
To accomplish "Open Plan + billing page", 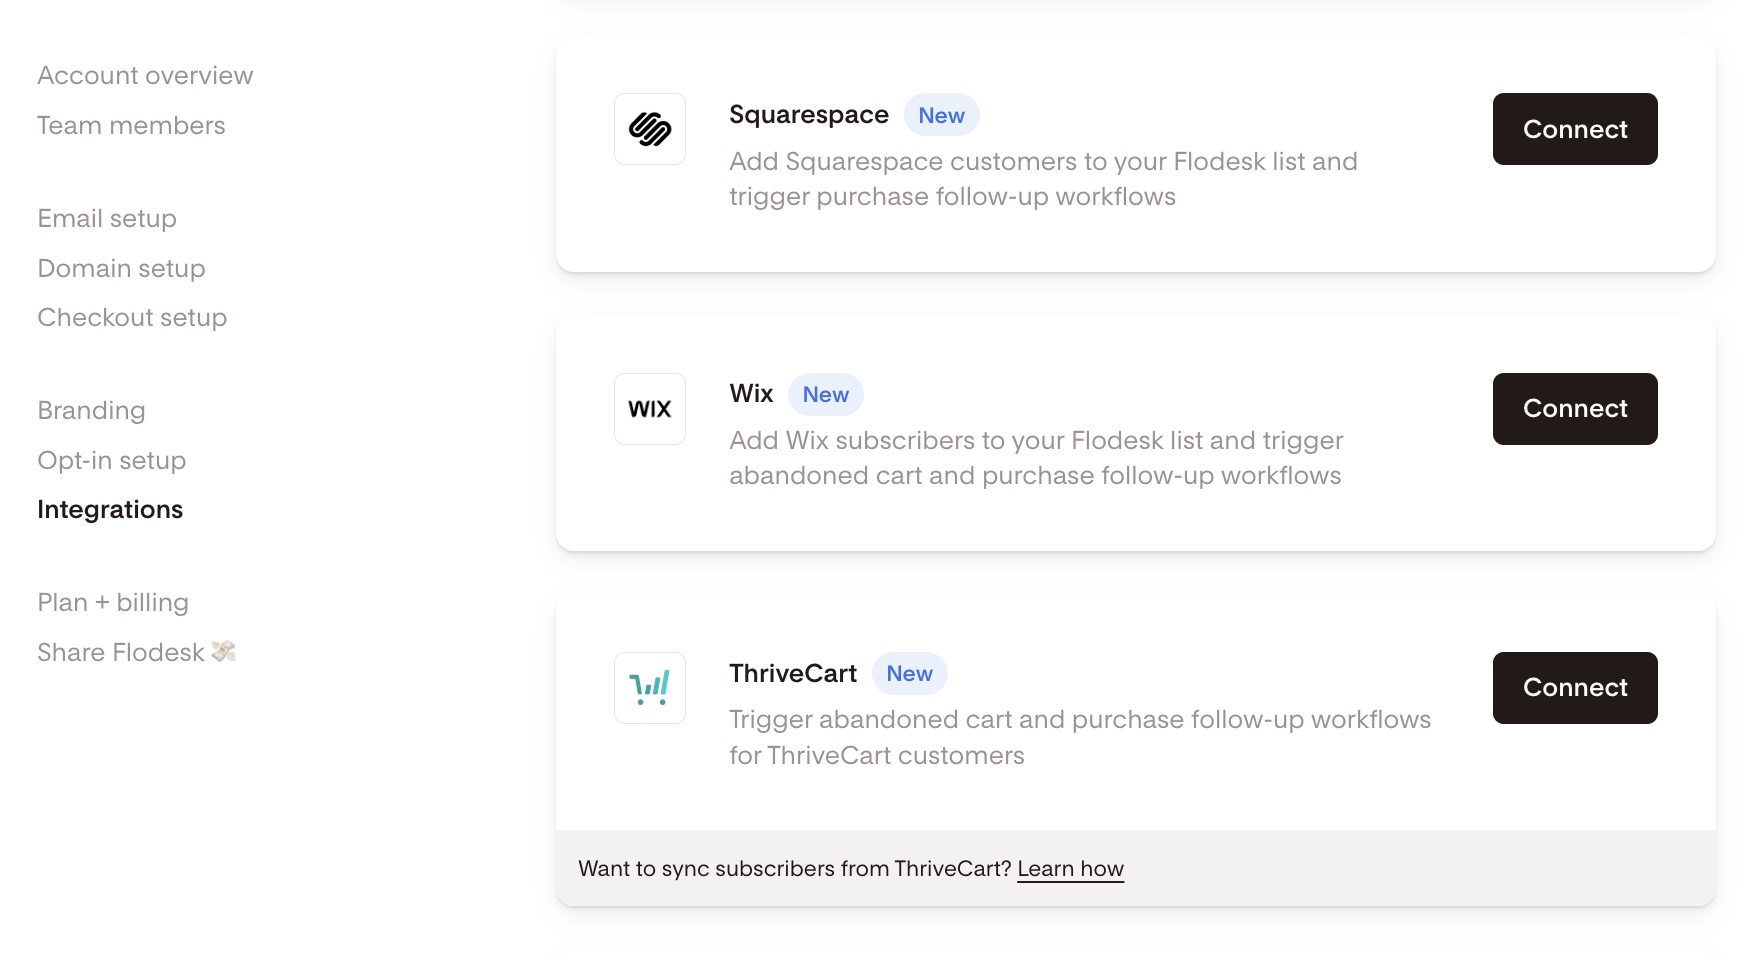I will (x=113, y=603).
